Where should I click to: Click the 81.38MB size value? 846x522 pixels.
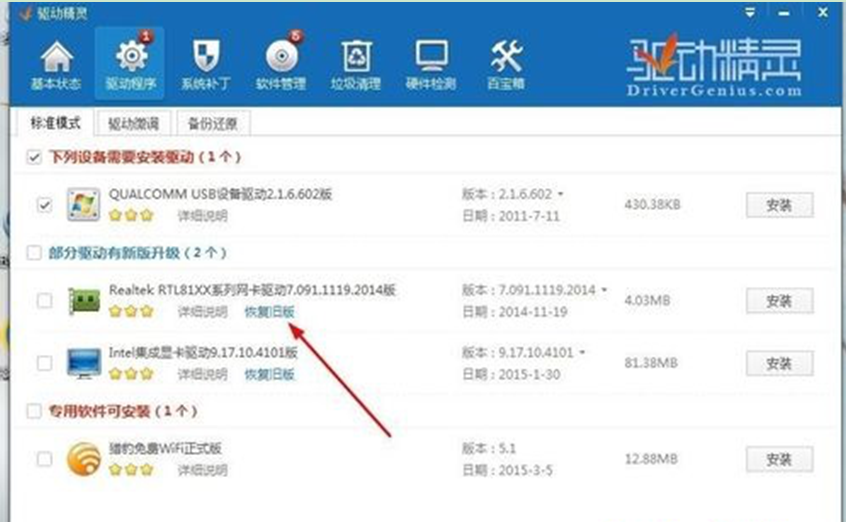tap(651, 363)
